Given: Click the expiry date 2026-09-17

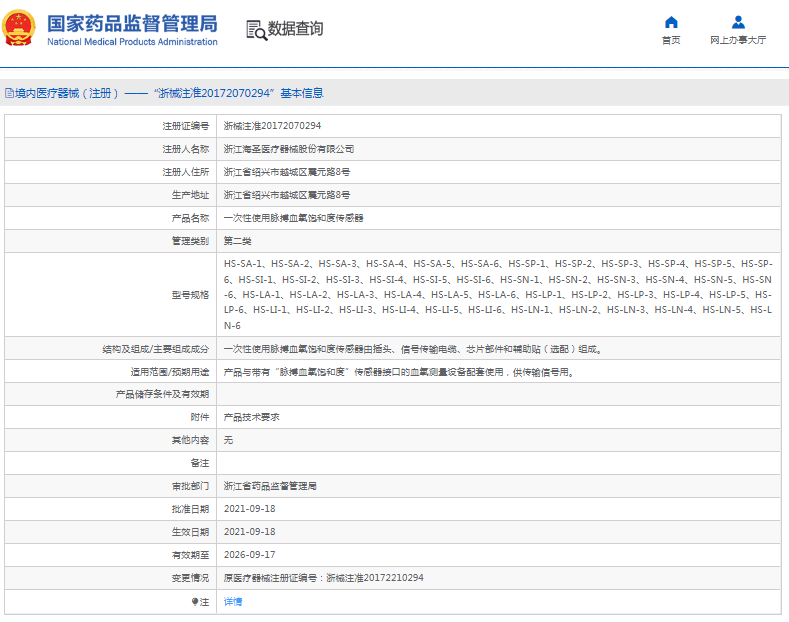Looking at the screenshot, I should pyautogui.click(x=249, y=555).
